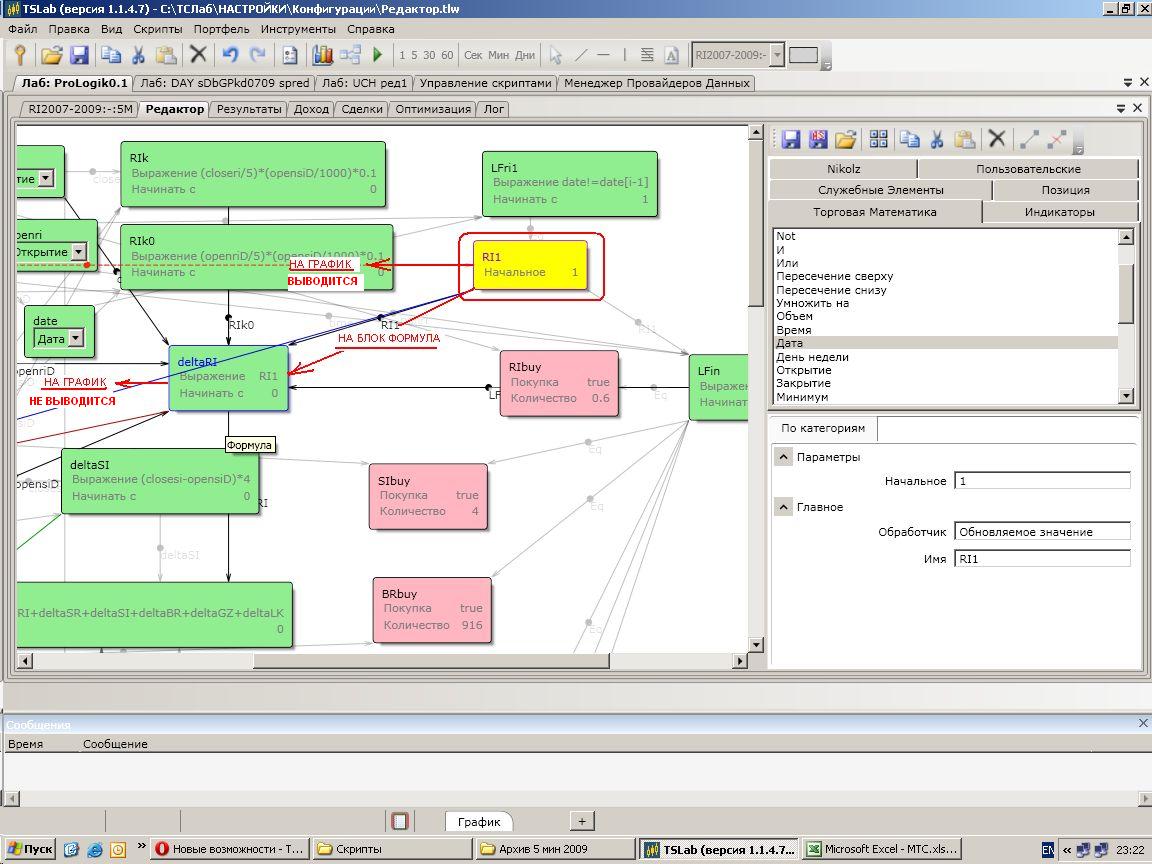Image resolution: width=1152 pixels, height=864 pixels.
Task: Switch to the Оптимизация tab
Action: pyautogui.click(x=432, y=109)
